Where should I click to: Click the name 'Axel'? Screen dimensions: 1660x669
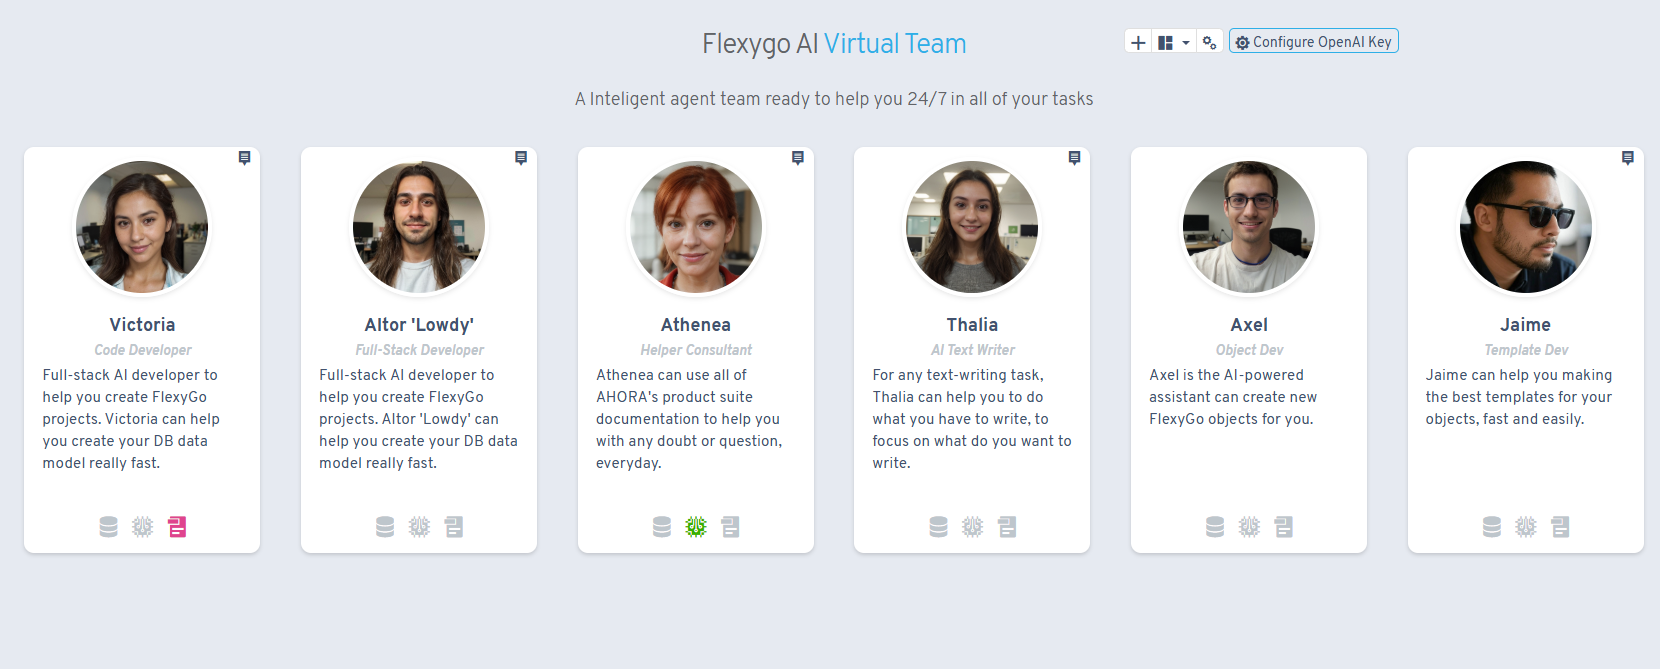[x=1249, y=325]
